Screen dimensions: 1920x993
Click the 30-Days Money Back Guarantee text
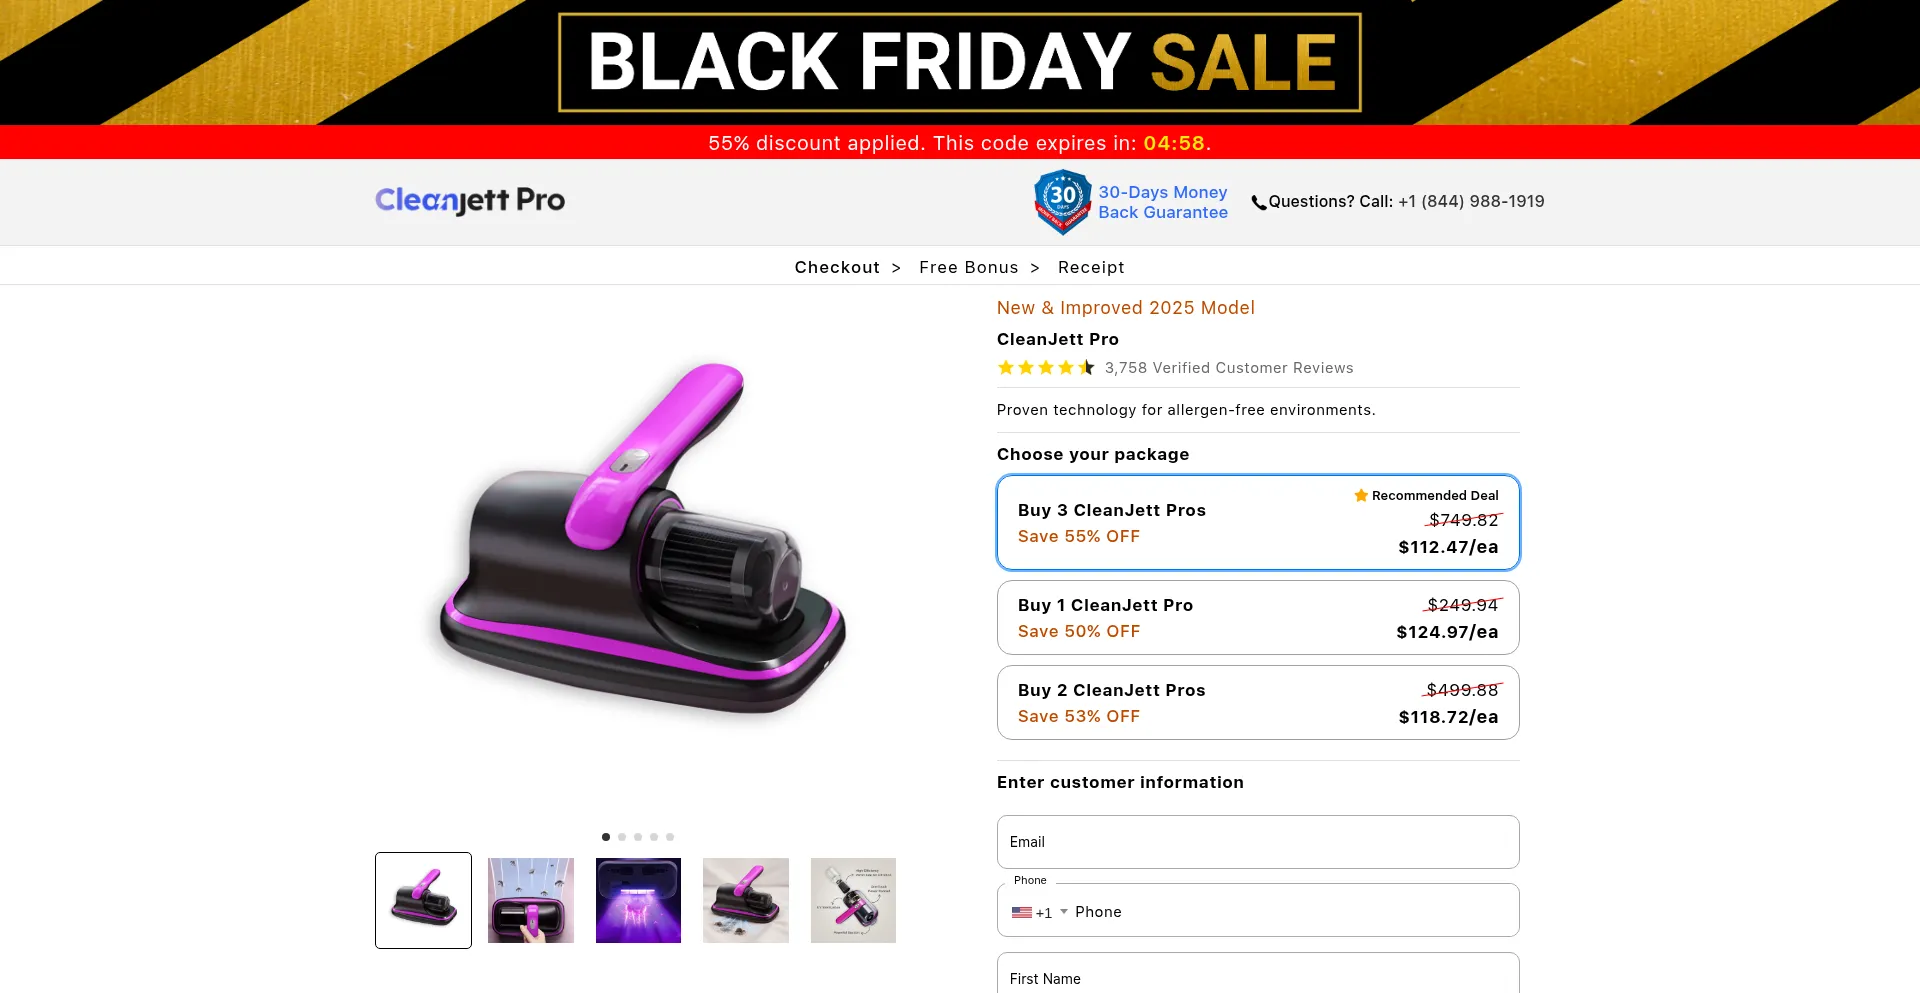tap(1162, 202)
